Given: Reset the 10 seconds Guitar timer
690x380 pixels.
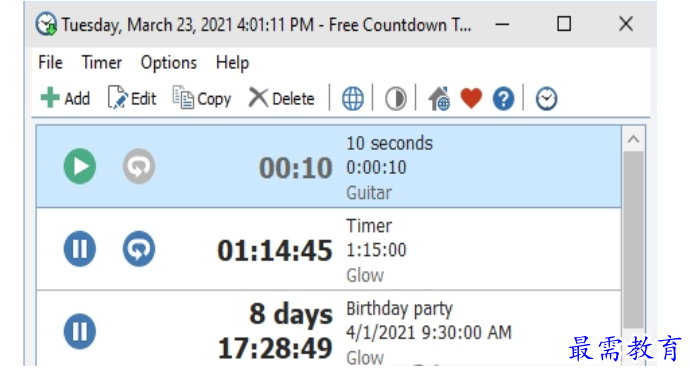Looking at the screenshot, I should point(139,166).
